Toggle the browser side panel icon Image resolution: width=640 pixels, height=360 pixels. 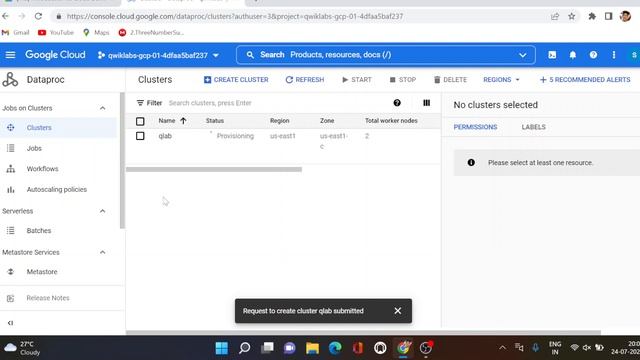click(609, 16)
